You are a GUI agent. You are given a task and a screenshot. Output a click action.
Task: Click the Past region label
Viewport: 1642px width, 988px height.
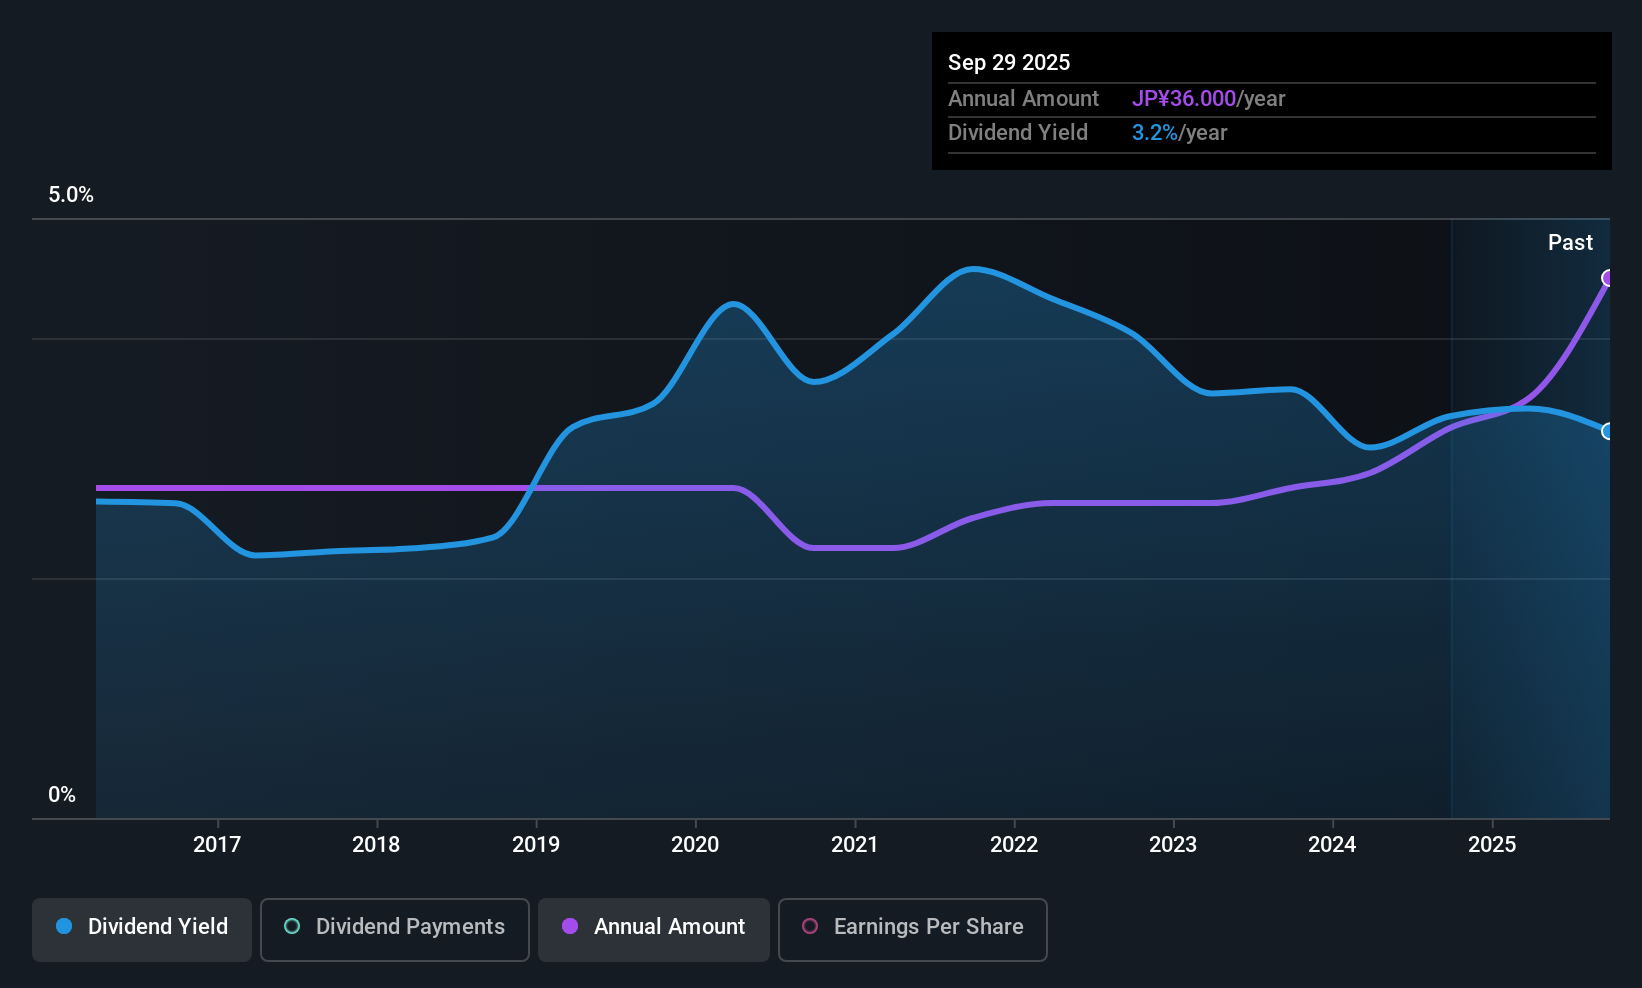1570,243
